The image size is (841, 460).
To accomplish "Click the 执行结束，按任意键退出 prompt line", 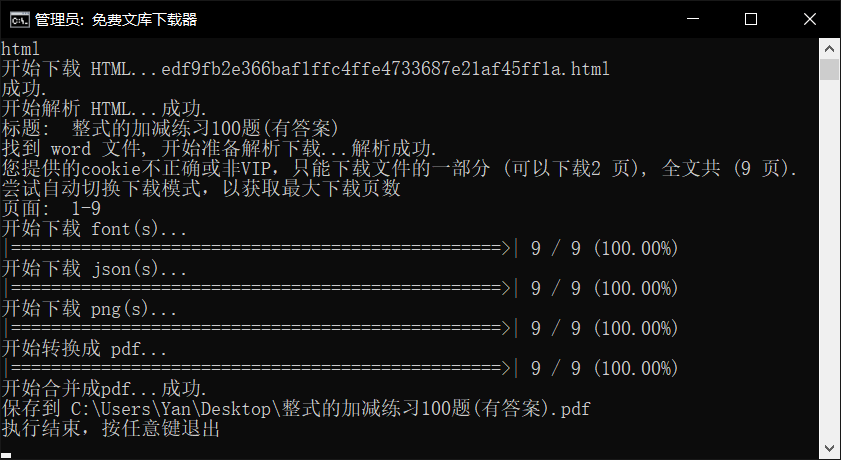I will 110,429.
